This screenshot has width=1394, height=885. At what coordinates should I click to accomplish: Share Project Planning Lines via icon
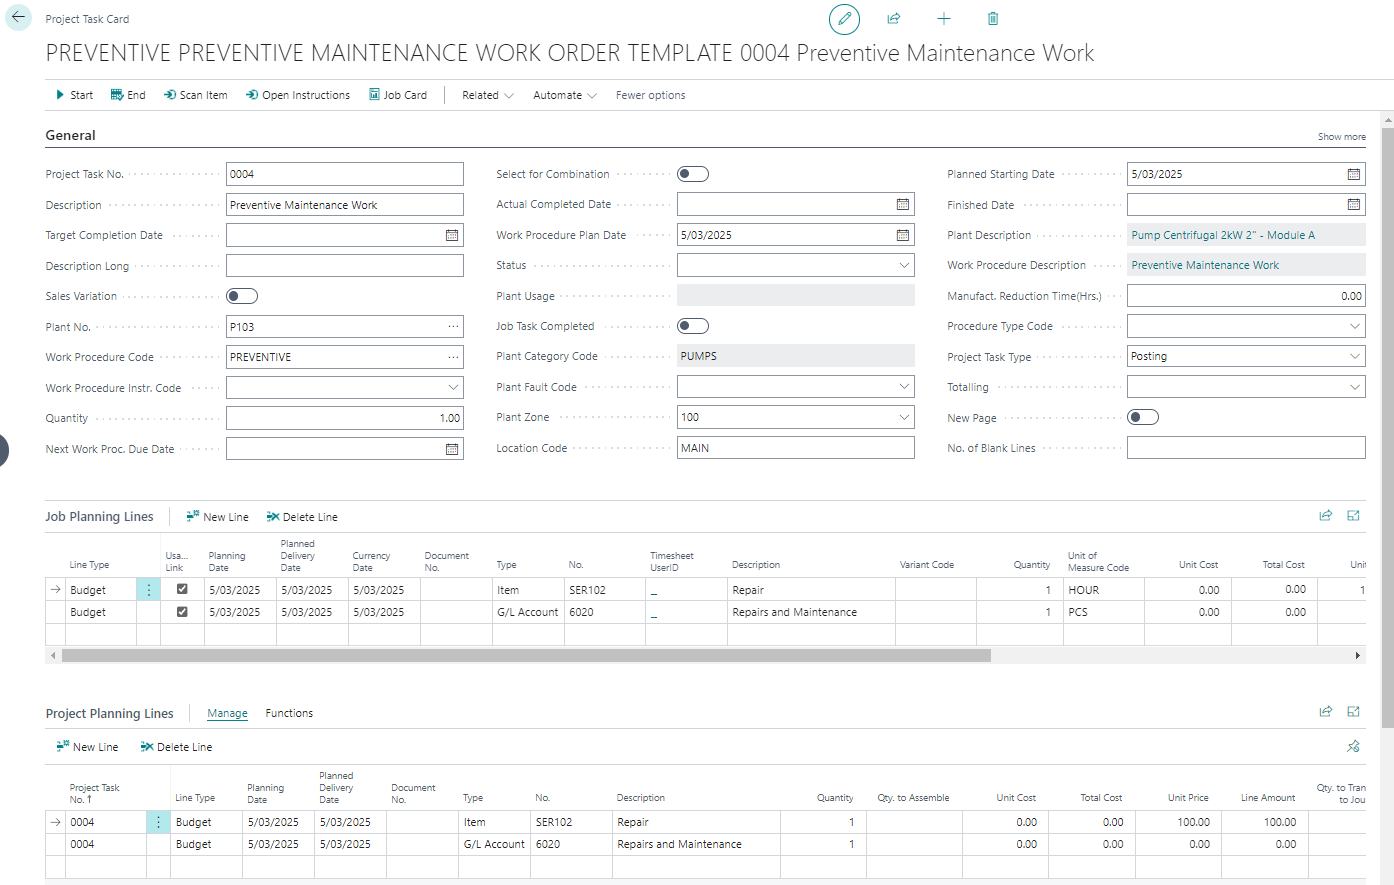(1326, 712)
